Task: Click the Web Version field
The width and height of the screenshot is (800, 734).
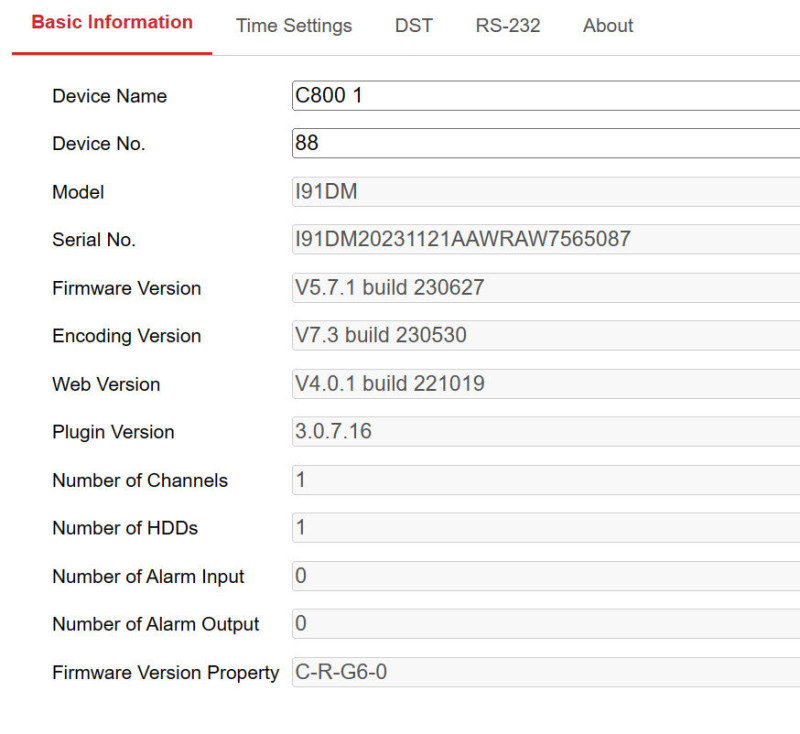Action: [x=546, y=384]
